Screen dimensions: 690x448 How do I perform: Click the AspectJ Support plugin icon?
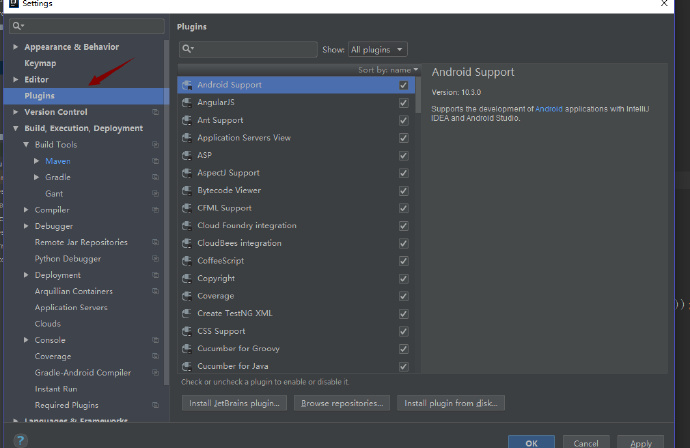pos(187,173)
